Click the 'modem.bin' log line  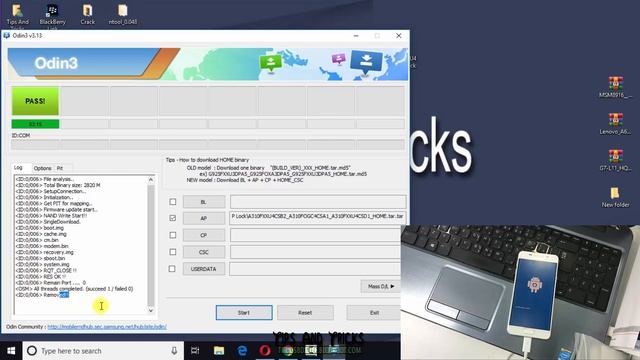[42, 246]
